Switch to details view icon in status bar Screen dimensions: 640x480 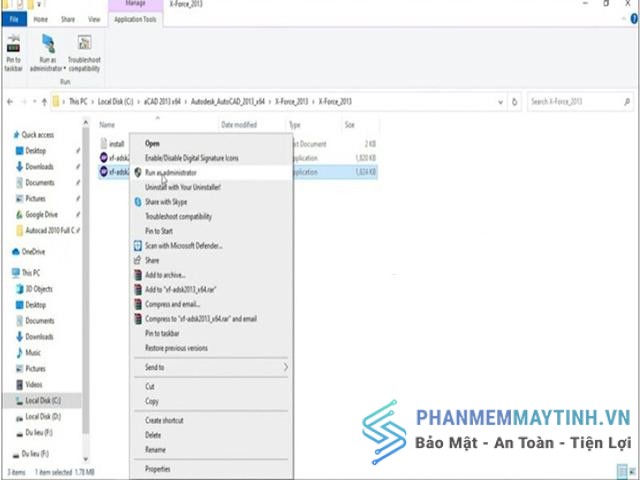622,471
